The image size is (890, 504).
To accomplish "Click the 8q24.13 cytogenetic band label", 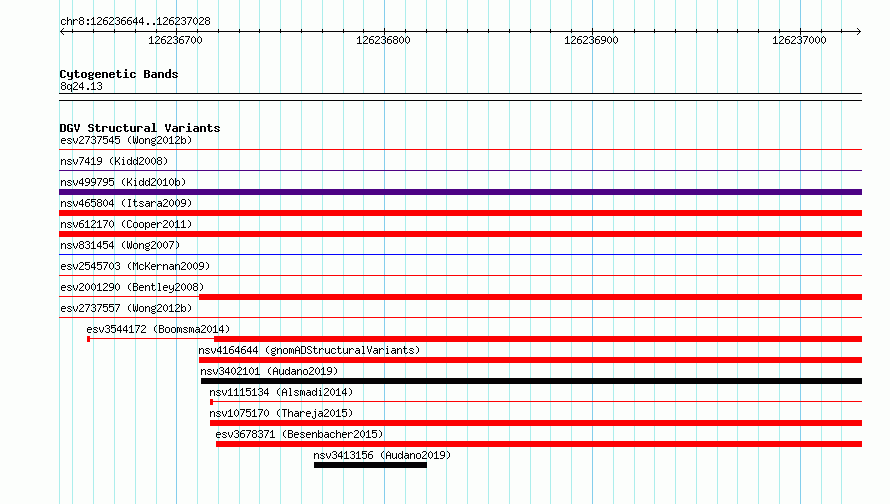I will coord(81,87).
